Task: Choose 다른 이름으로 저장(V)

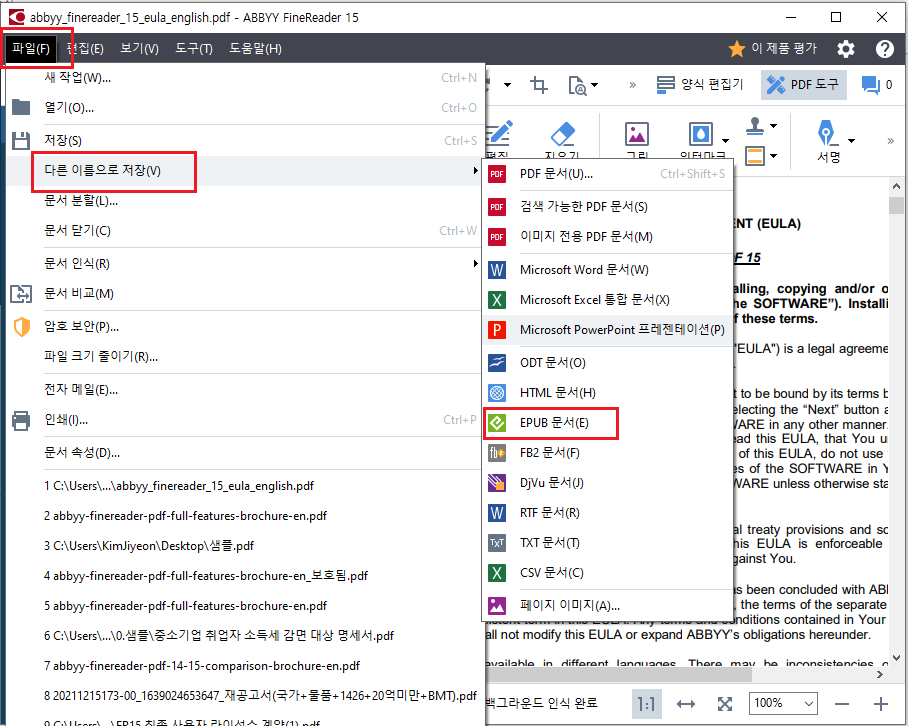Action: (244, 170)
